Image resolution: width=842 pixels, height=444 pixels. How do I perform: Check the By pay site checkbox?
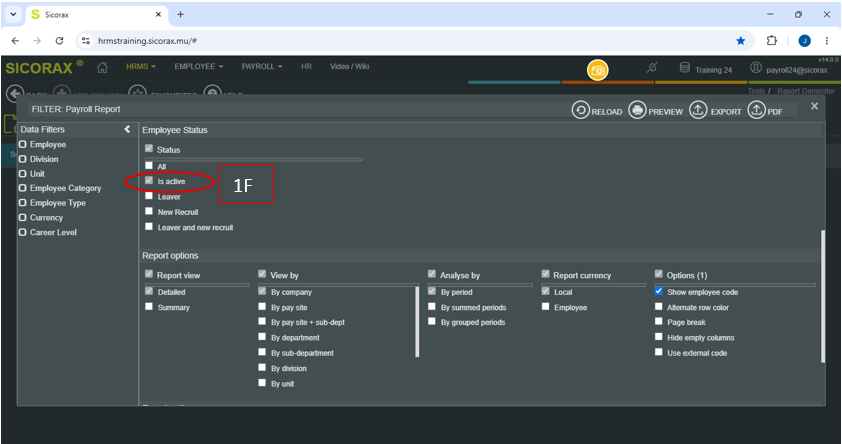[262, 307]
